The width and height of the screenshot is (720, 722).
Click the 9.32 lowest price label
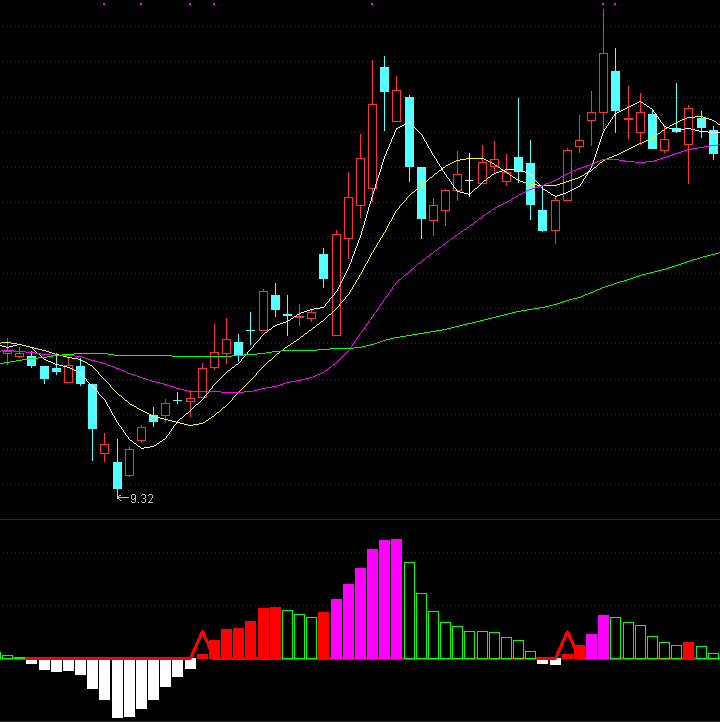tap(142, 499)
